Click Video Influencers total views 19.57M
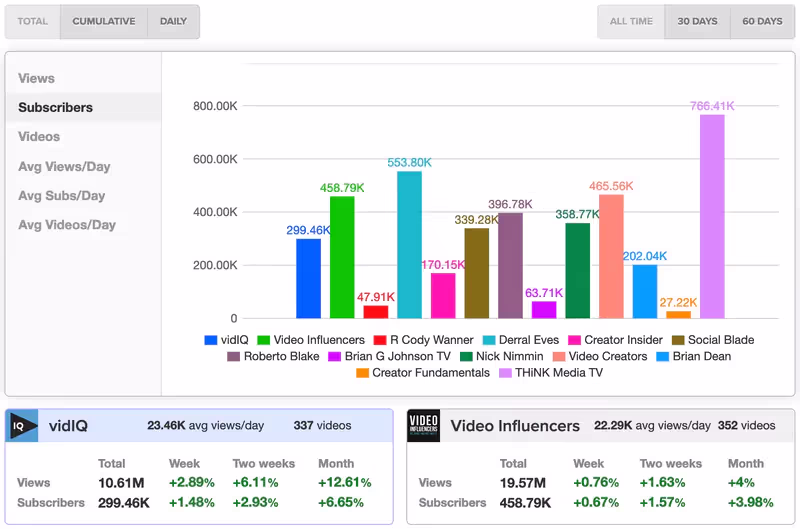The height and width of the screenshot is (529, 800). point(523,483)
